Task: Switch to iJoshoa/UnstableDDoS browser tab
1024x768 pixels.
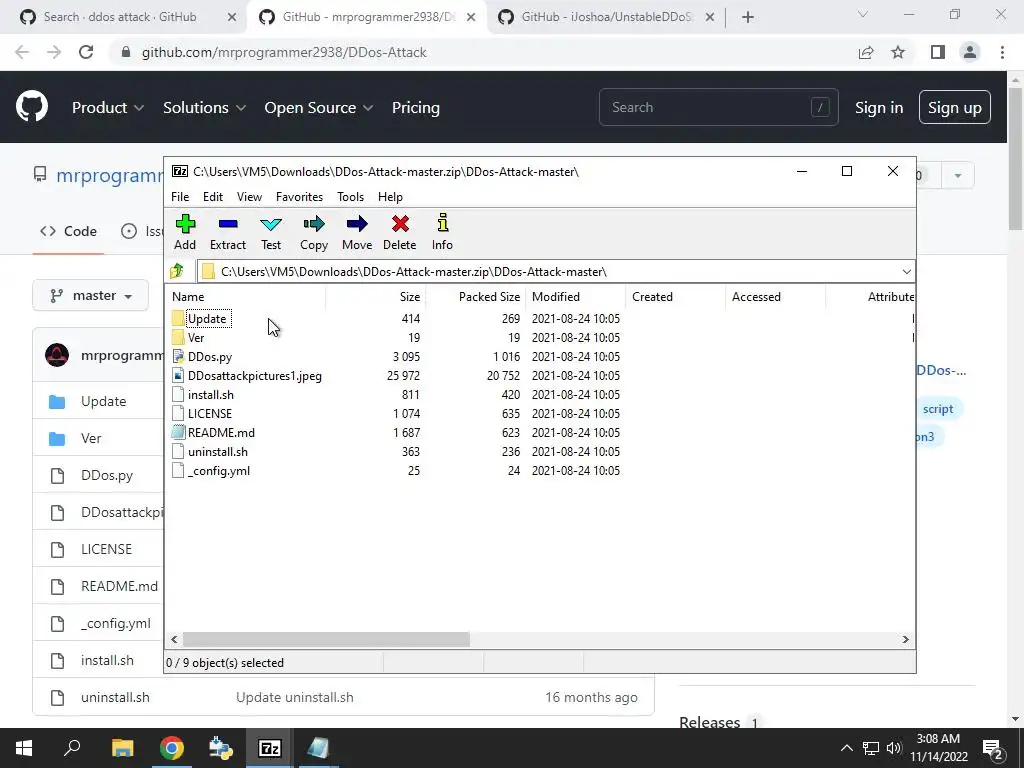Action: pyautogui.click(x=607, y=17)
